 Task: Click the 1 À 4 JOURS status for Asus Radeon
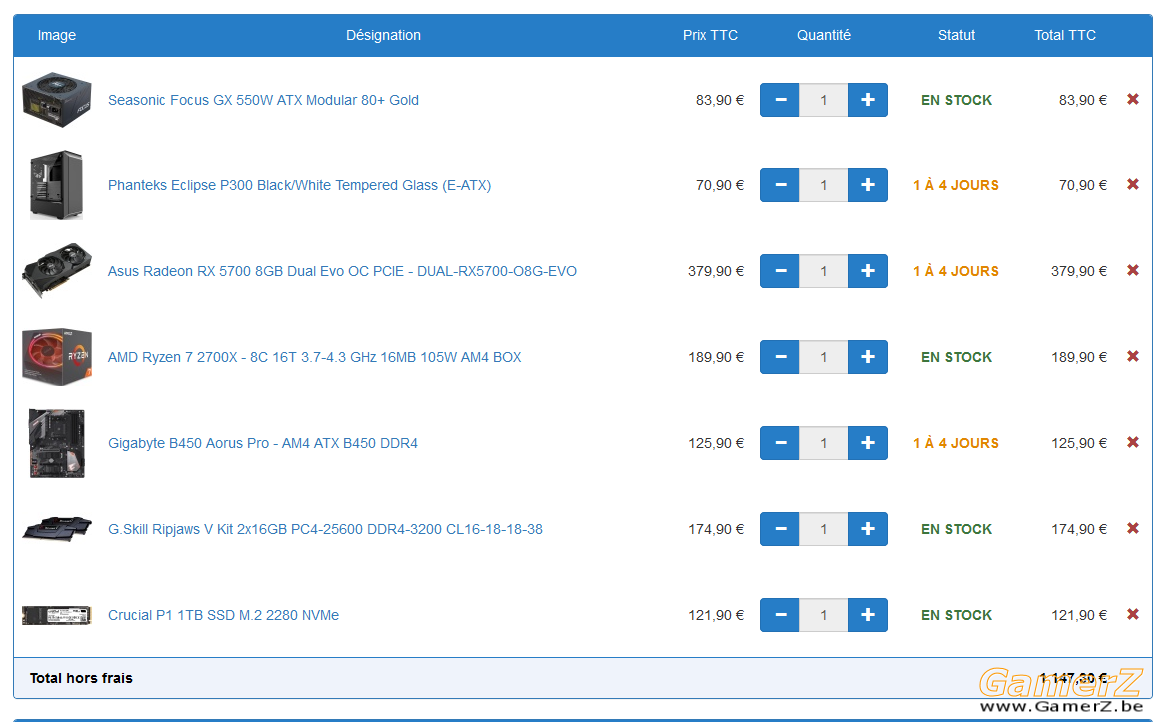point(956,271)
